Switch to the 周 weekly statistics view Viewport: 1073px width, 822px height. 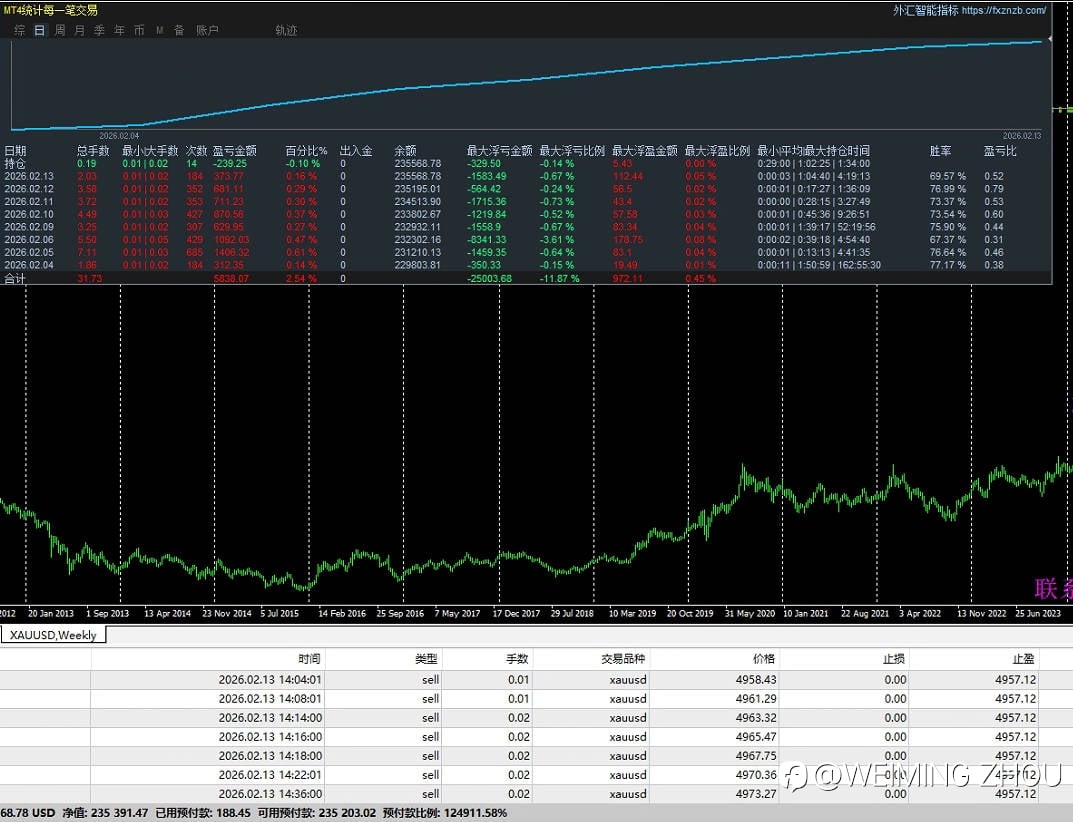60,31
